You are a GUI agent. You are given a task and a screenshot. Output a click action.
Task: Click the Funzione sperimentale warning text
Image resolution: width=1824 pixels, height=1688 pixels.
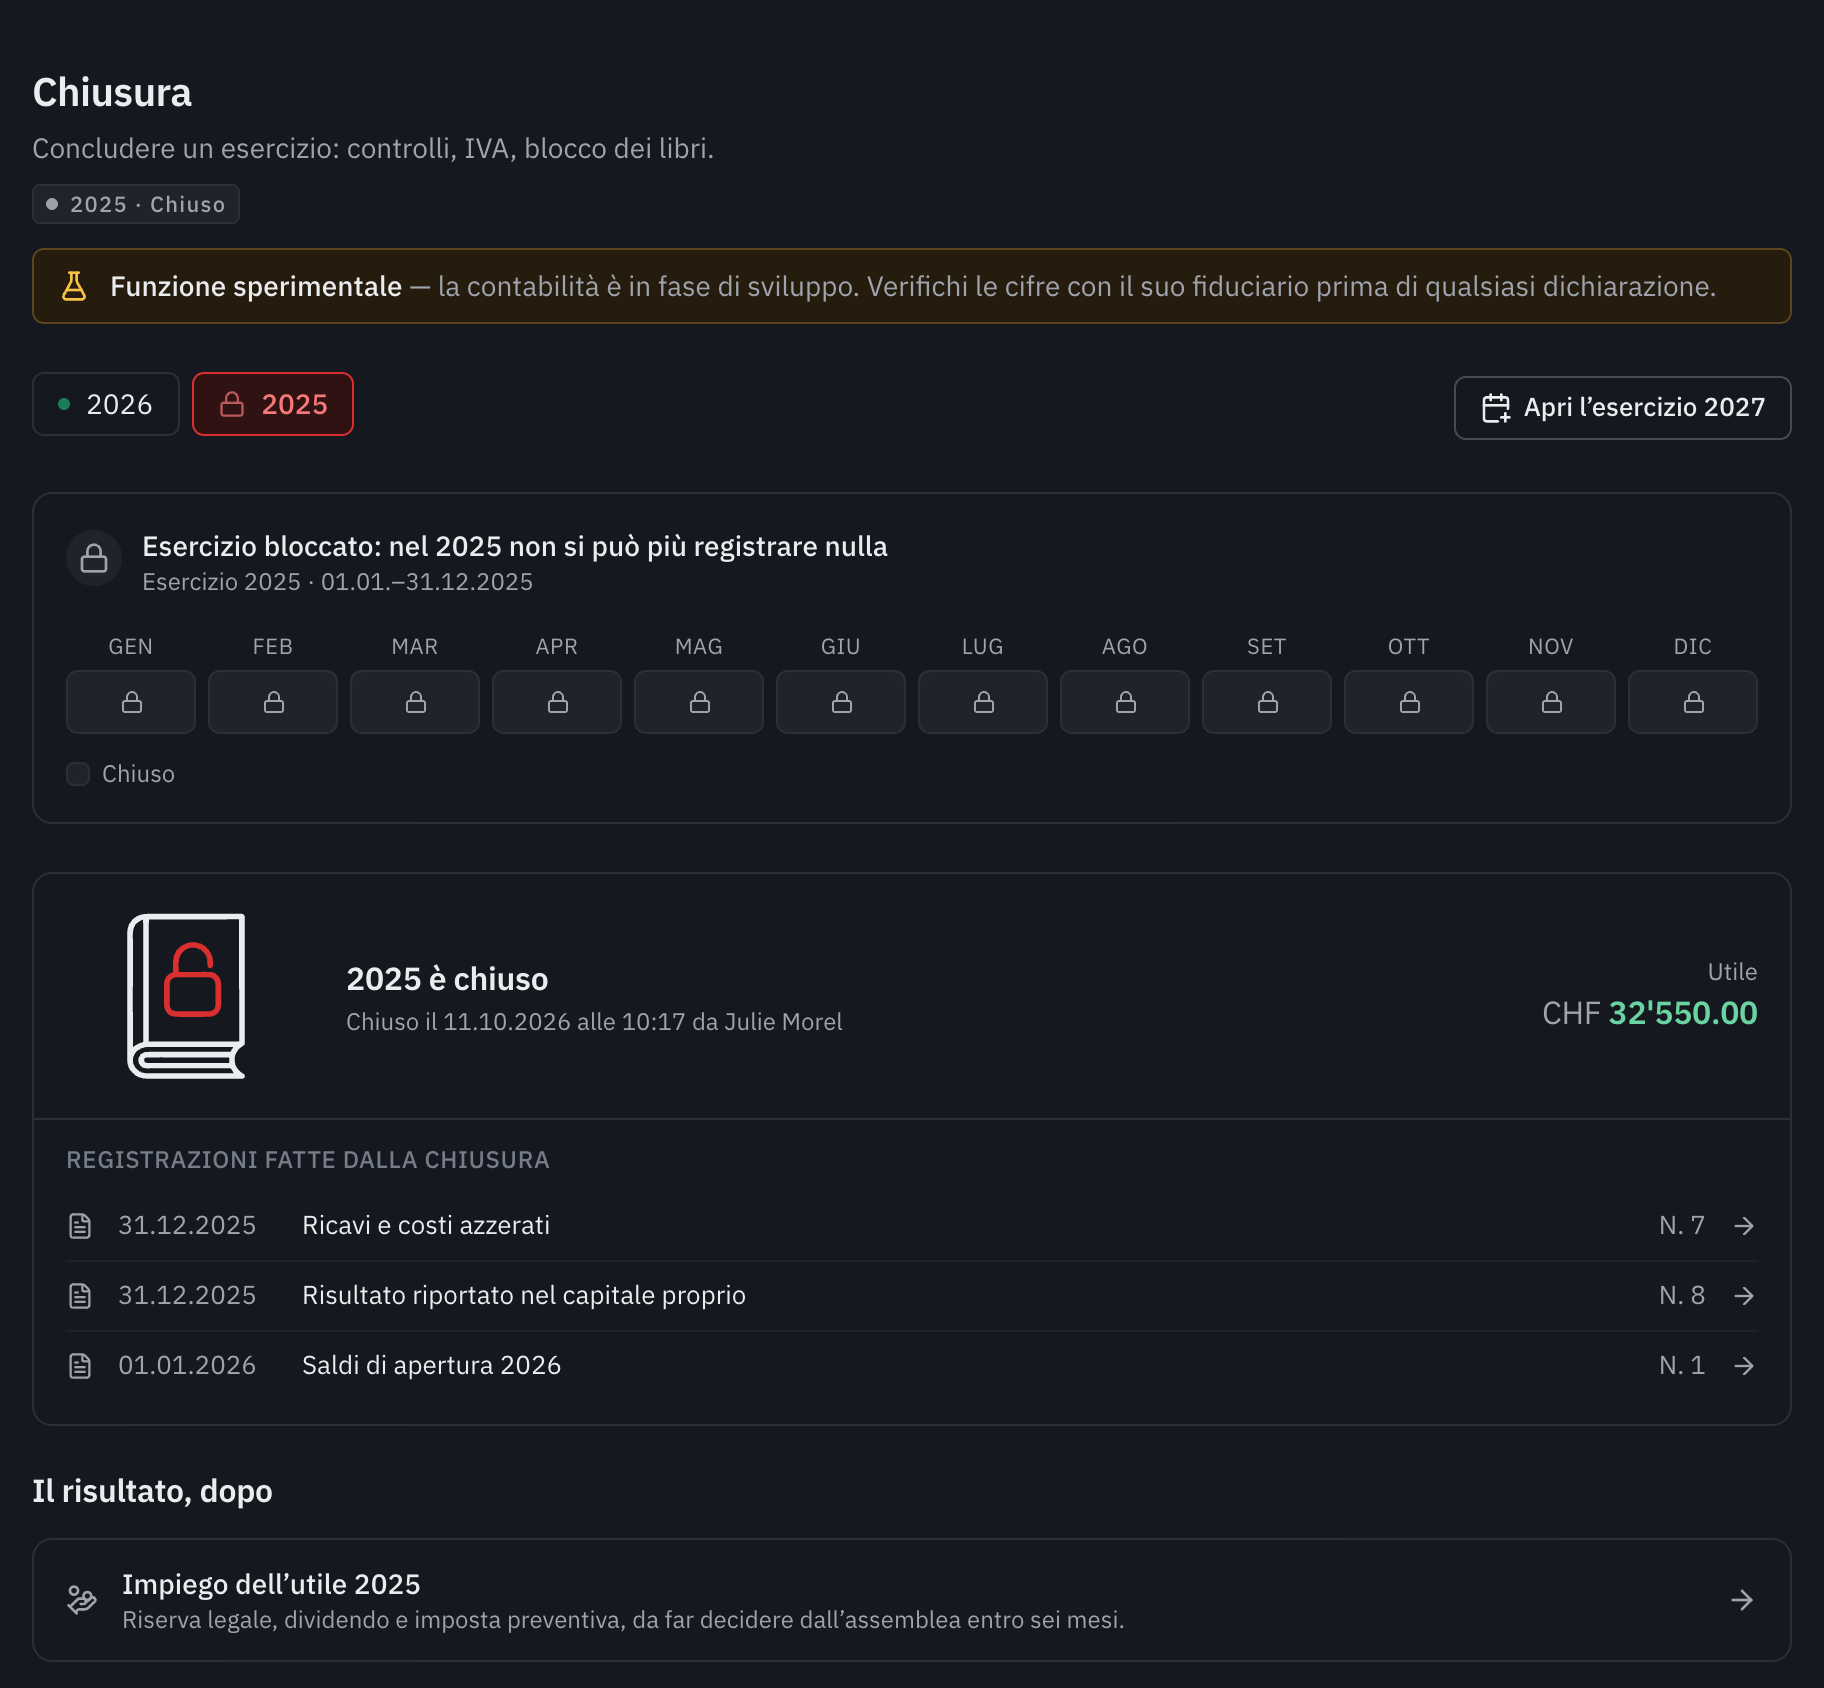click(256, 287)
